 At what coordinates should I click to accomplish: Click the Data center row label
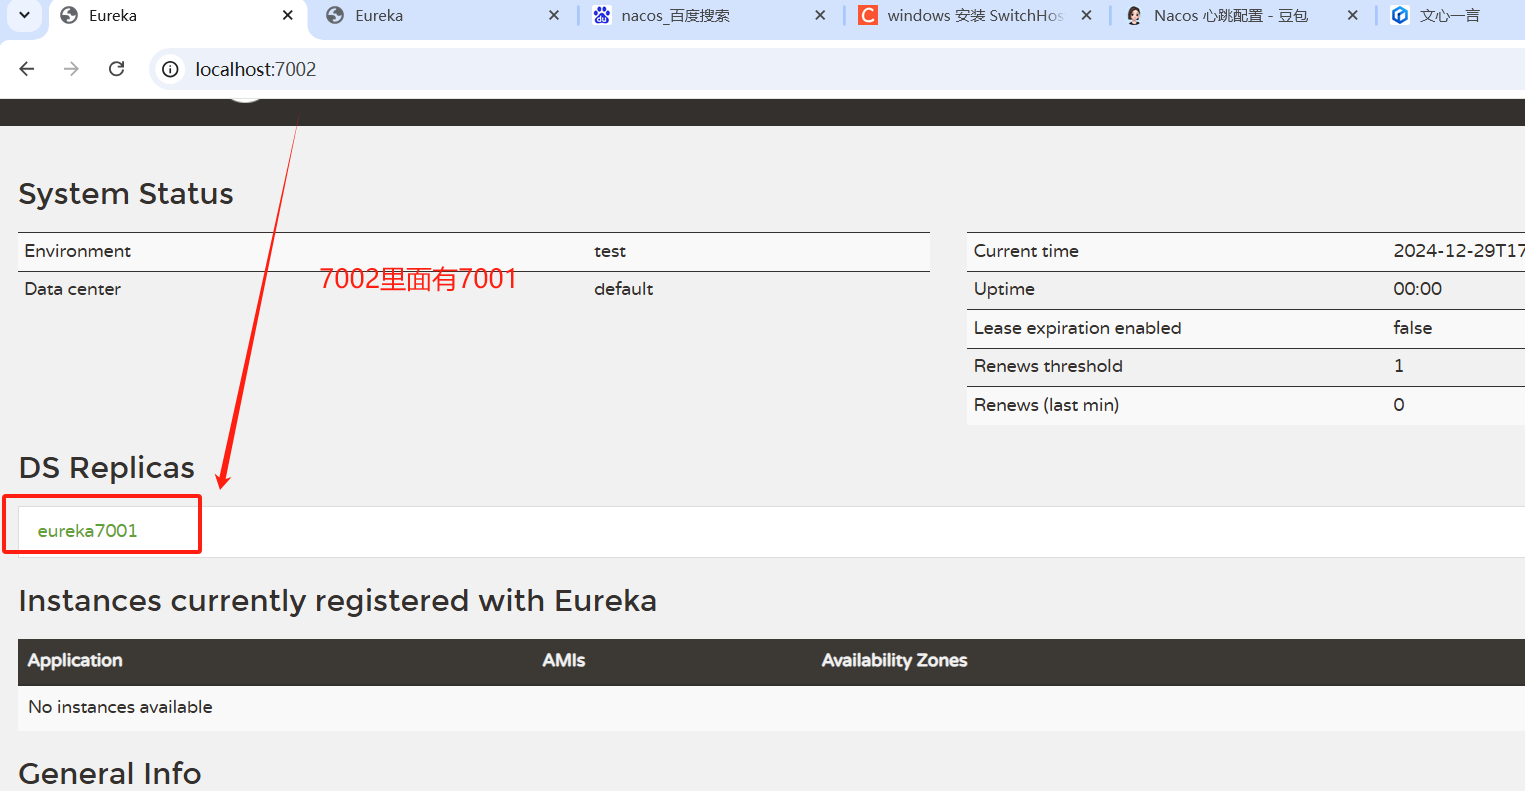tap(72, 289)
